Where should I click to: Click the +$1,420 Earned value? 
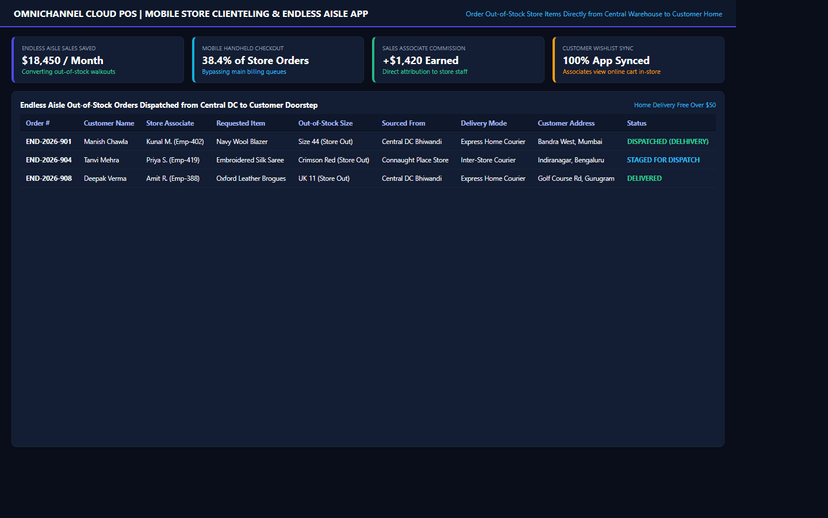420,61
